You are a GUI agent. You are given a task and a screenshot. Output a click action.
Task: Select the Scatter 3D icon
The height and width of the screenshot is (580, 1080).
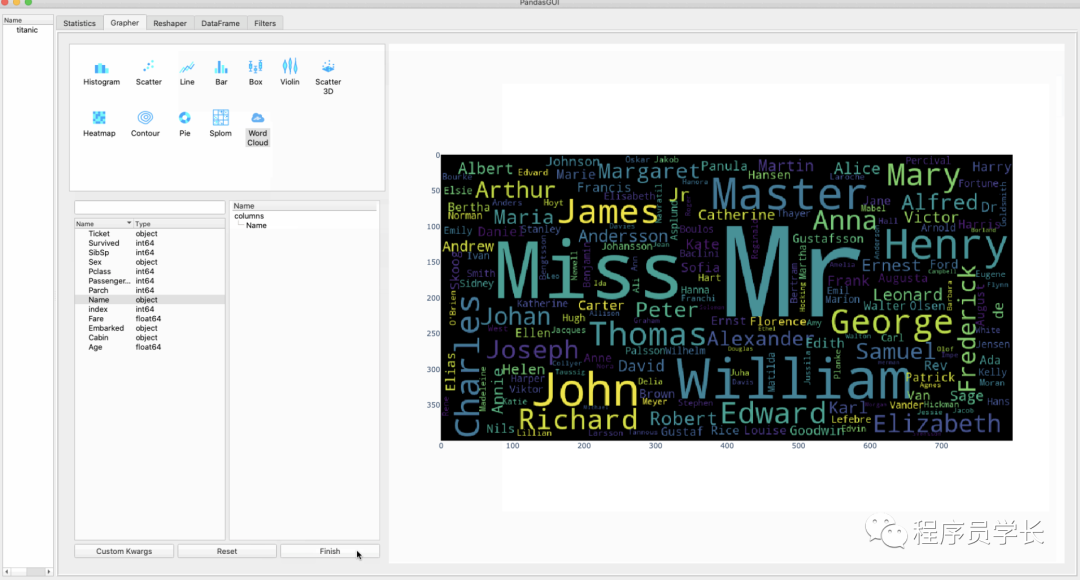(x=328, y=77)
